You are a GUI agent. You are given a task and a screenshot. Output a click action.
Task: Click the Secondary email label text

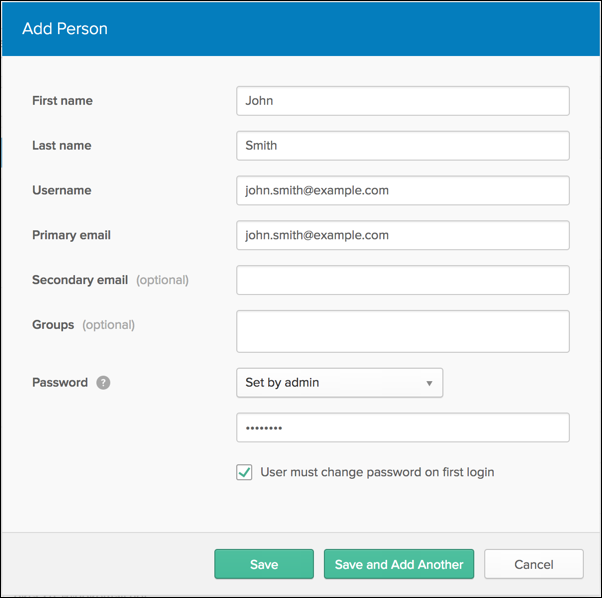click(80, 280)
